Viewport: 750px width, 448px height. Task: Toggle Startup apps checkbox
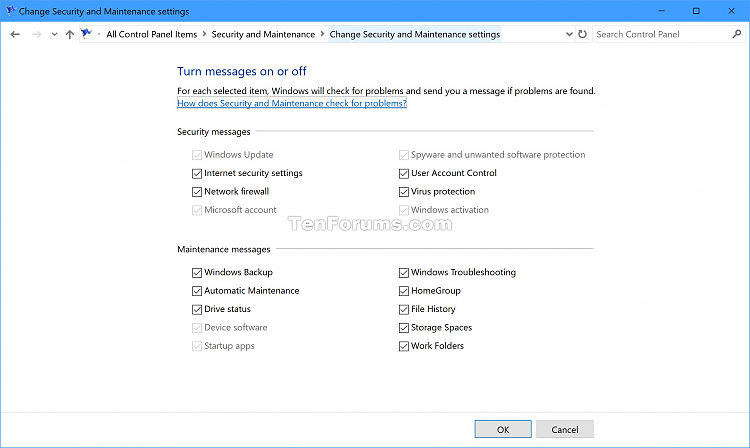click(x=197, y=346)
